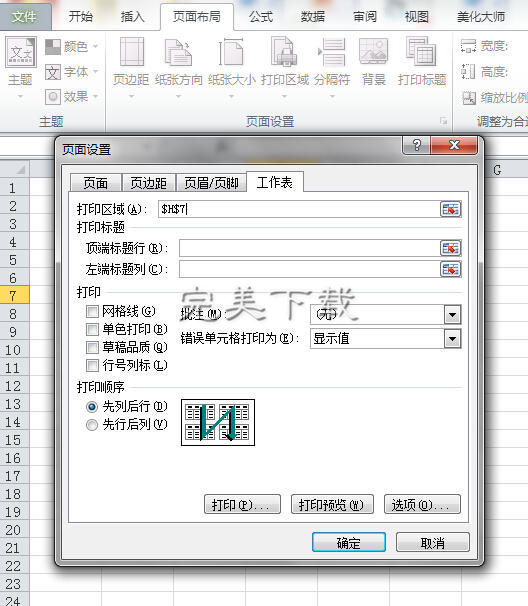Click the 背景 background icon
Viewport: 528px width, 606px height.
373,51
